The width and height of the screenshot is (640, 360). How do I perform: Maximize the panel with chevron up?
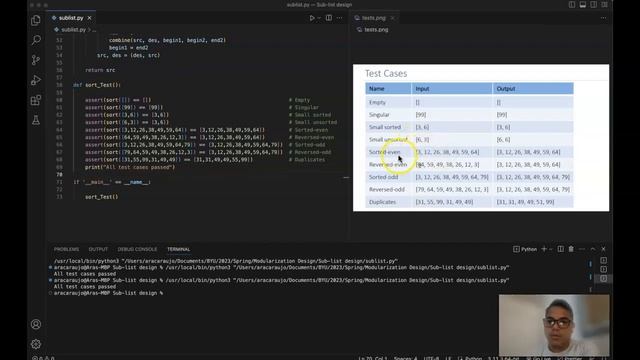coord(593,249)
